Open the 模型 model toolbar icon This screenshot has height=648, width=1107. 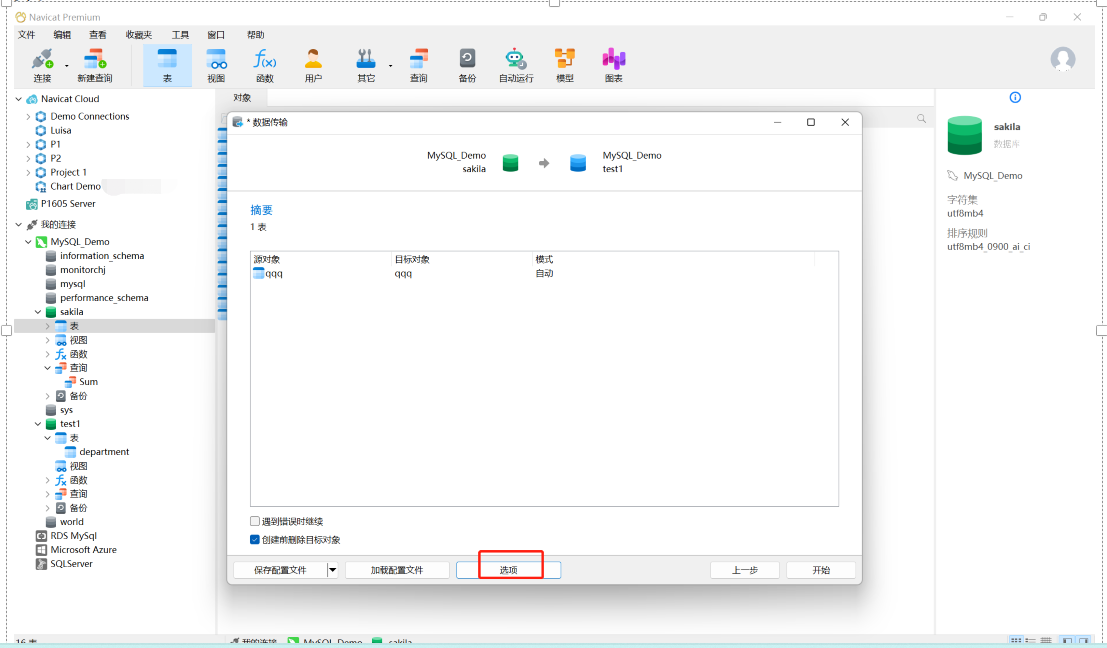(565, 64)
